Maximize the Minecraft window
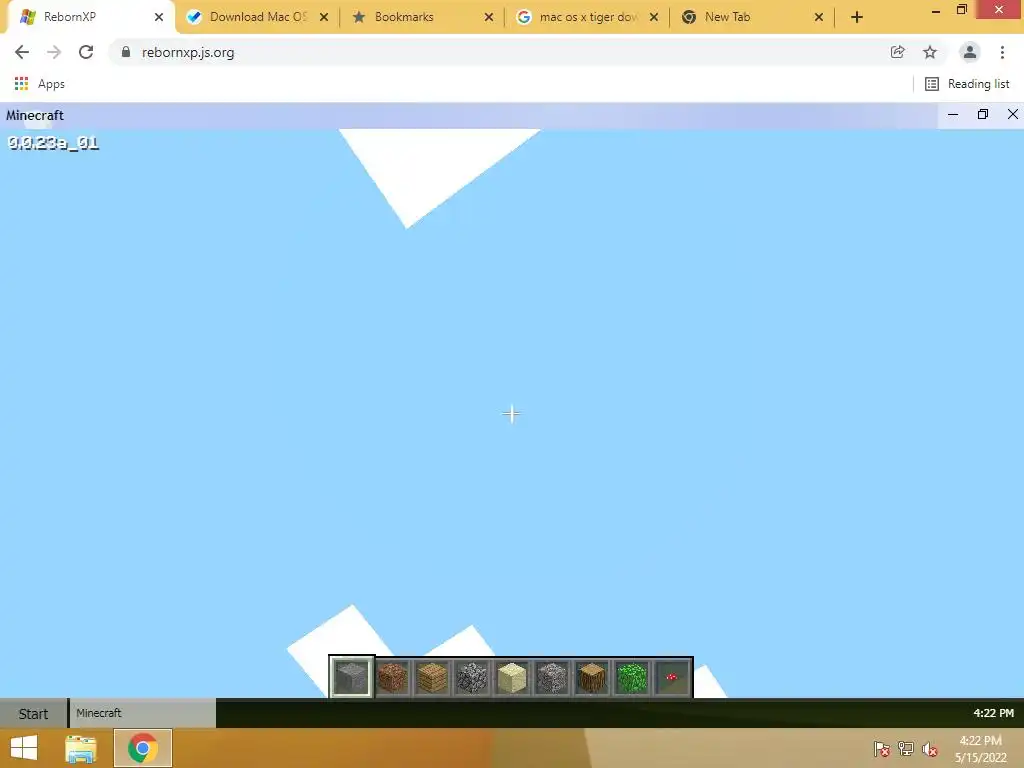The image size is (1024, 768). click(x=983, y=115)
